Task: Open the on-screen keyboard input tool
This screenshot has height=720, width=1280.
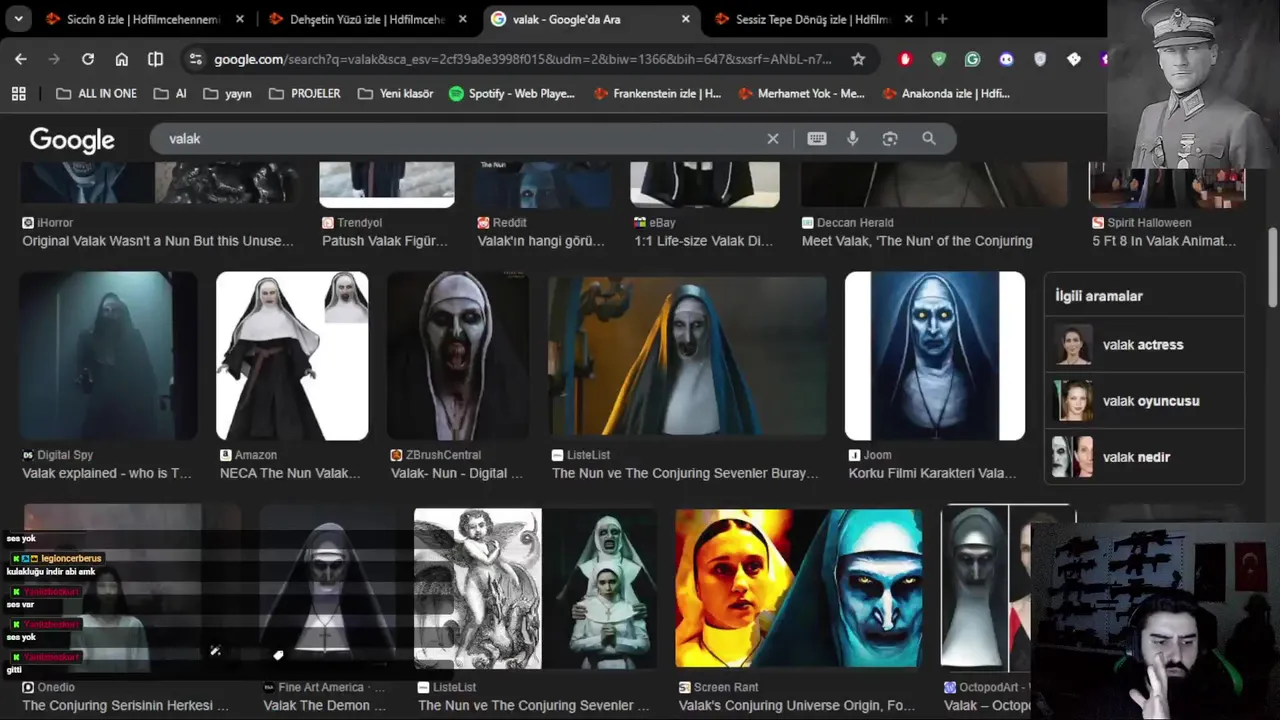Action: (817, 139)
